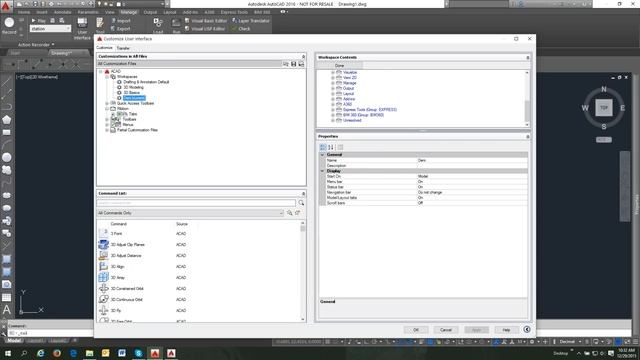Click in the command list search field
Screen dimensions: 640x360
coord(196,203)
